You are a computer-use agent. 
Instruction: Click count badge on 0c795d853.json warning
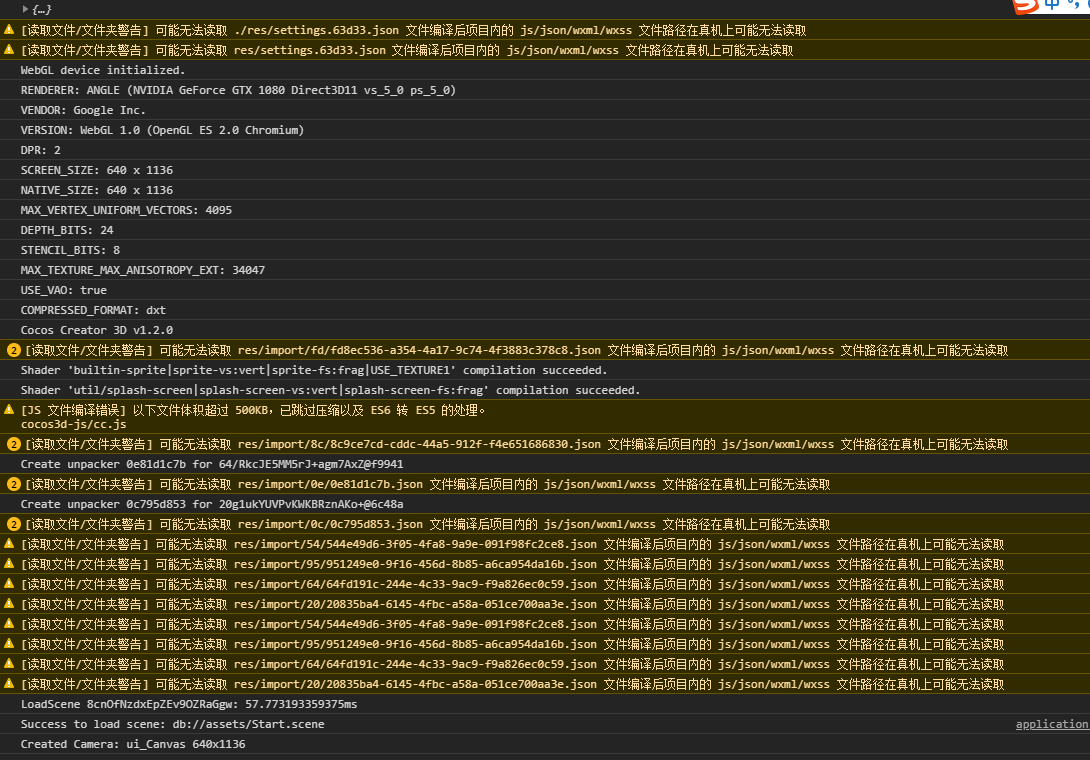14,524
